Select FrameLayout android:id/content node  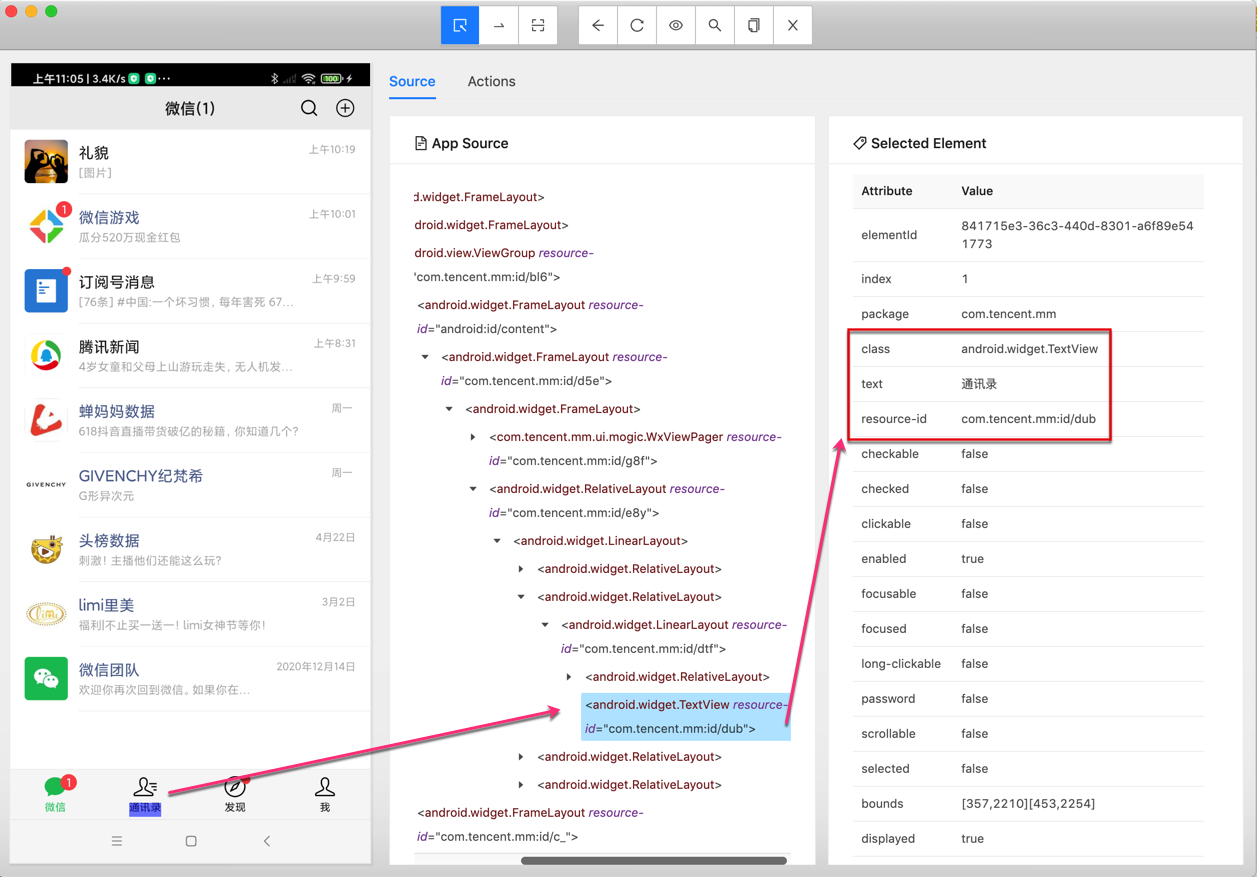click(x=530, y=317)
